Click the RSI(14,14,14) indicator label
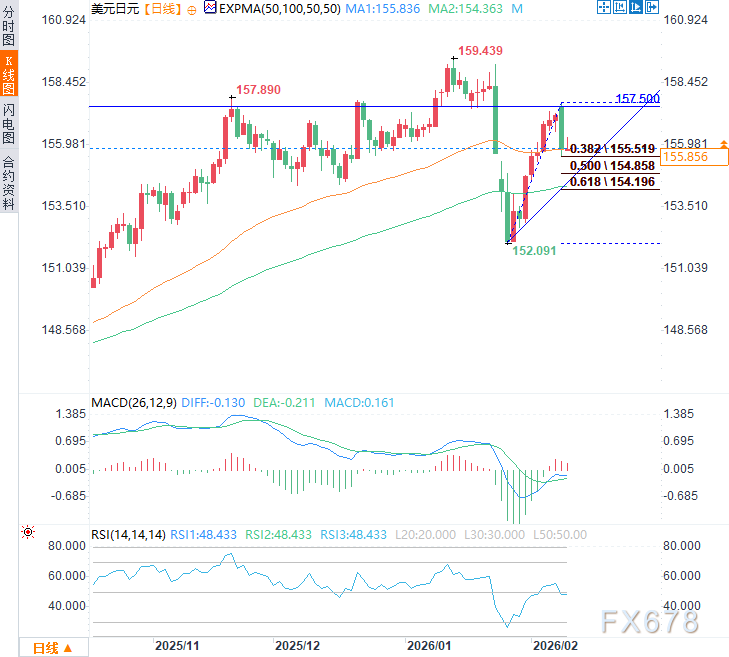729x657 pixels. tap(129, 534)
